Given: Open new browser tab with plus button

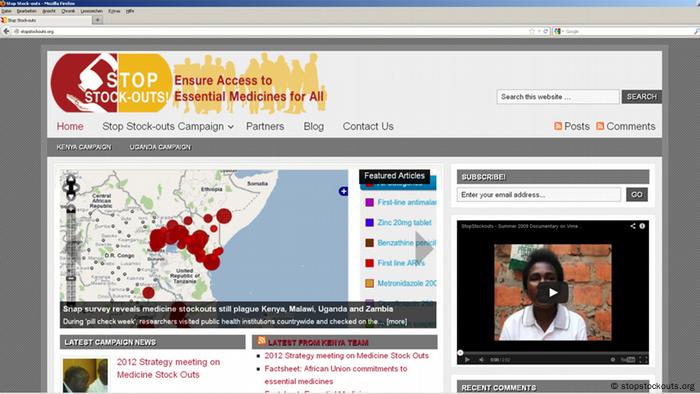Looking at the screenshot, I should point(97,20).
